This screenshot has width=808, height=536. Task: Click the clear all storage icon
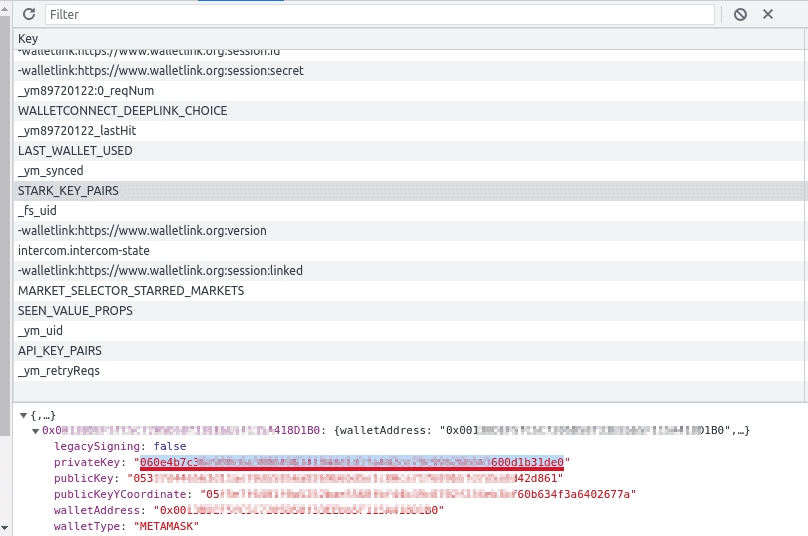coord(740,14)
